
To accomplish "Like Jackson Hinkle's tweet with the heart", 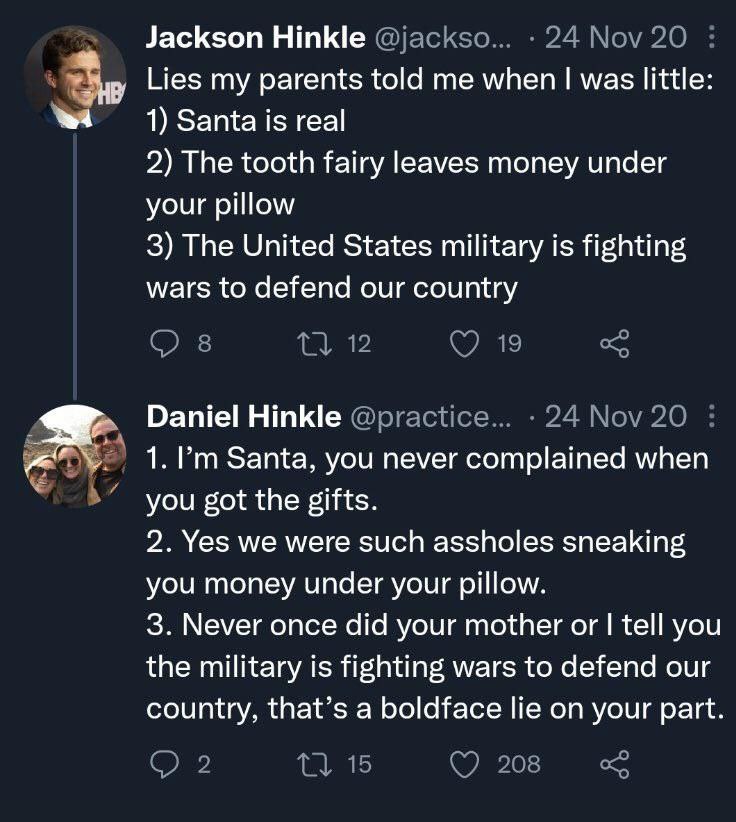I will (x=465, y=344).
